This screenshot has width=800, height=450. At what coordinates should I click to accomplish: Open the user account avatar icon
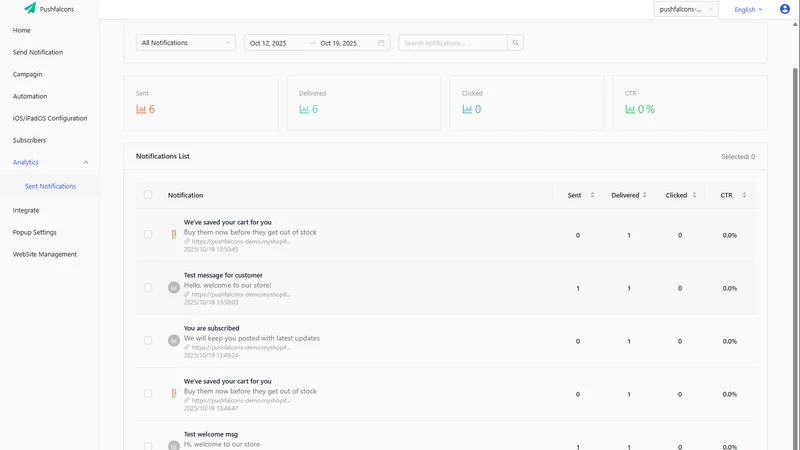coord(785,9)
